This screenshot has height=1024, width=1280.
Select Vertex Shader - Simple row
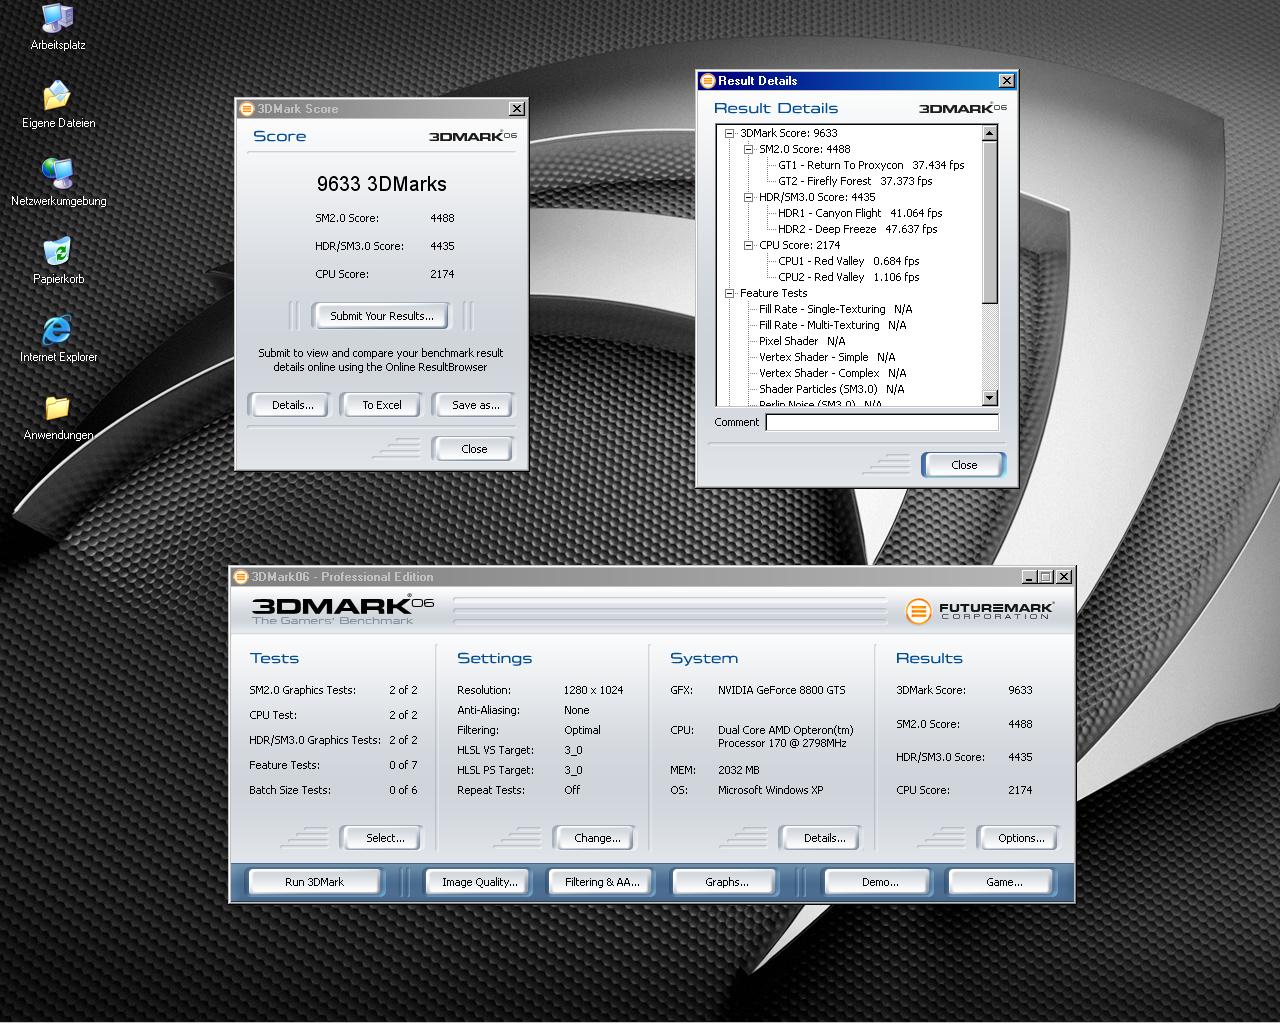827,357
